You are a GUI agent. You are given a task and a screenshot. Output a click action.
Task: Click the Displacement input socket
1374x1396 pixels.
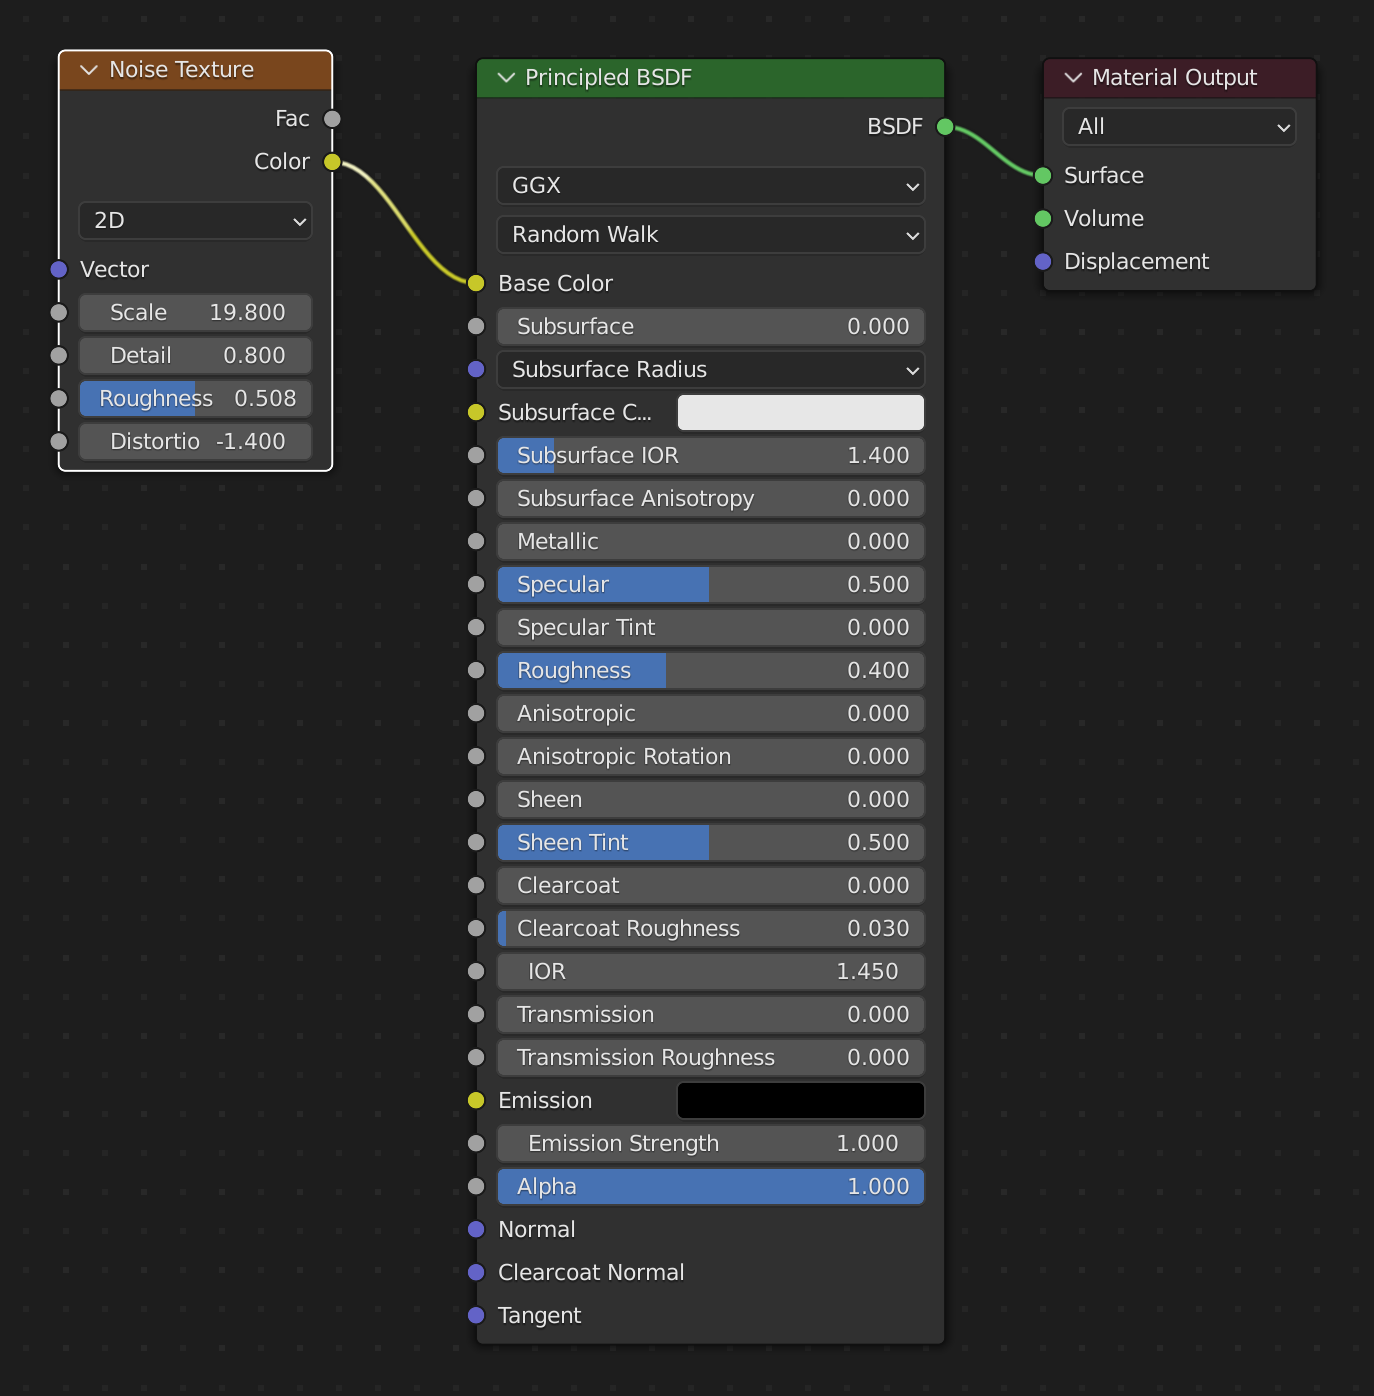click(x=1043, y=262)
